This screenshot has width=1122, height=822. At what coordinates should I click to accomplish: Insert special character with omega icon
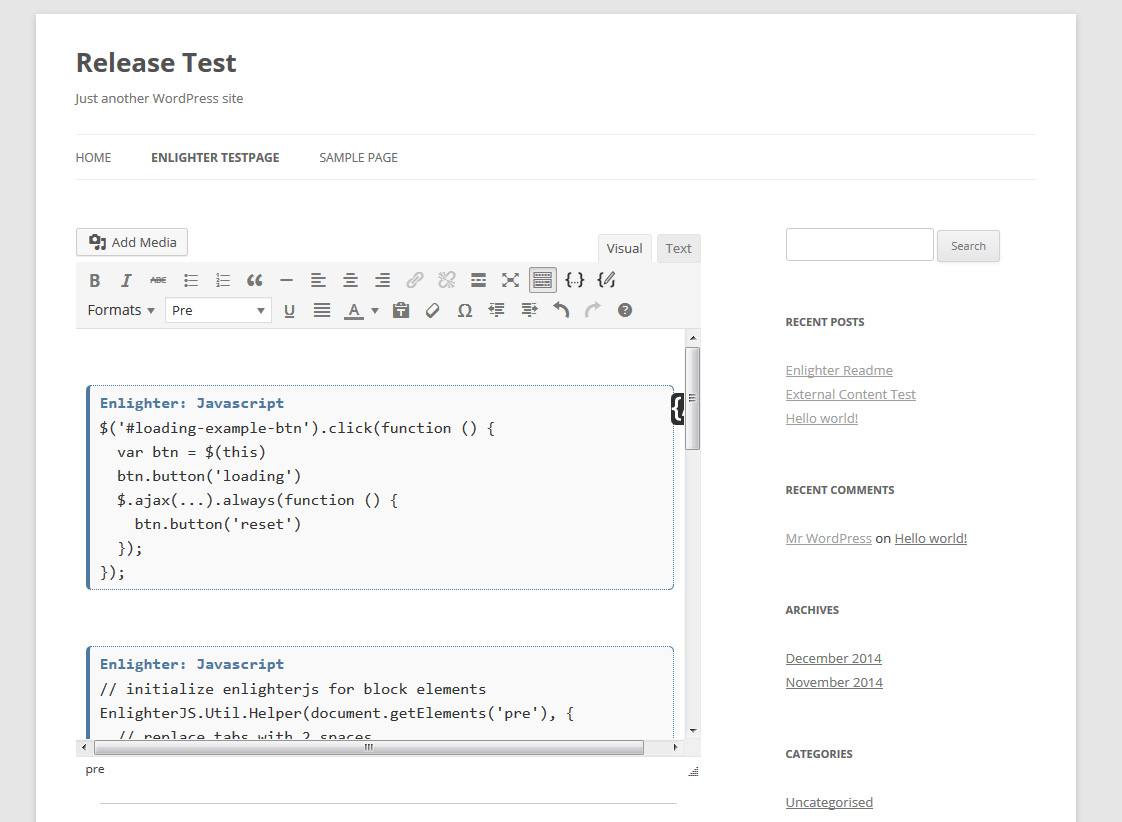point(464,310)
